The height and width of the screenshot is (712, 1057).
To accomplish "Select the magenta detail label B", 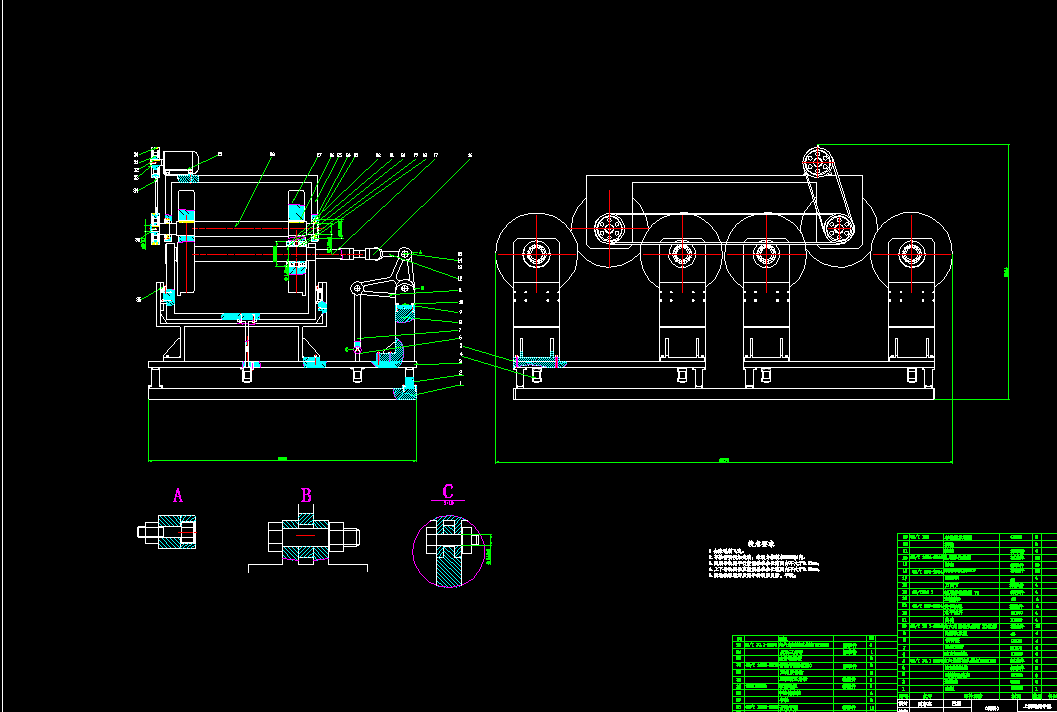I will click(x=306, y=496).
